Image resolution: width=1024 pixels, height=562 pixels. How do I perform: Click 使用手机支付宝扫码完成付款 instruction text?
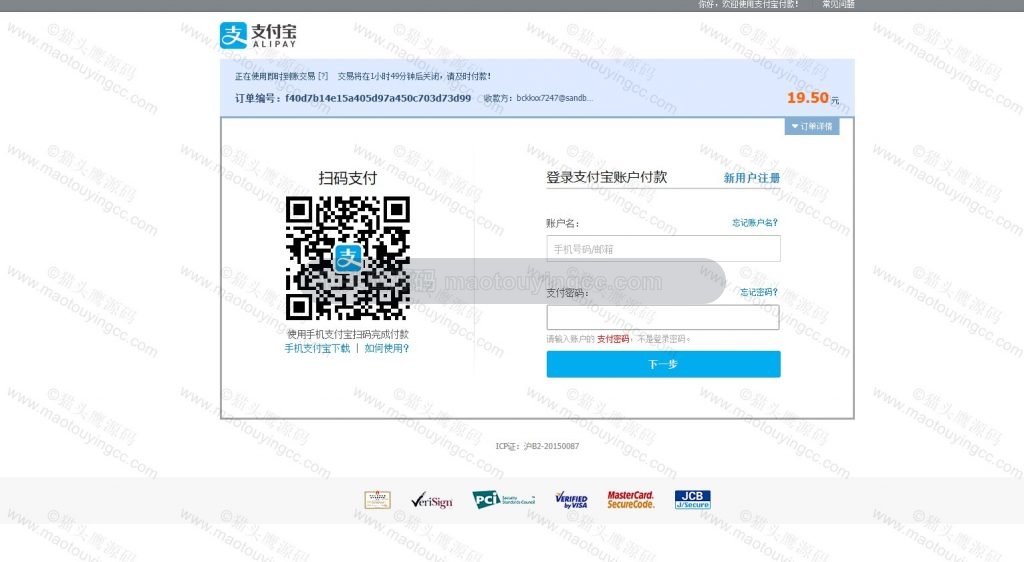[348, 334]
